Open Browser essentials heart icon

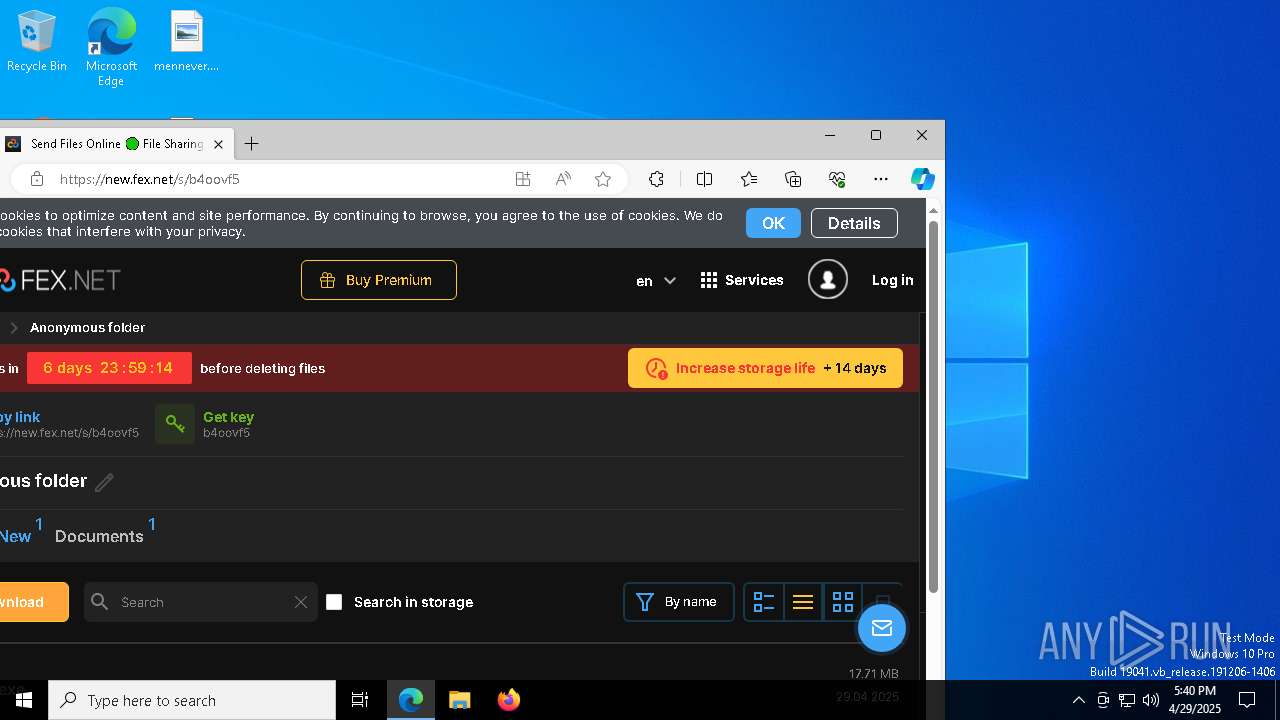tap(837, 179)
